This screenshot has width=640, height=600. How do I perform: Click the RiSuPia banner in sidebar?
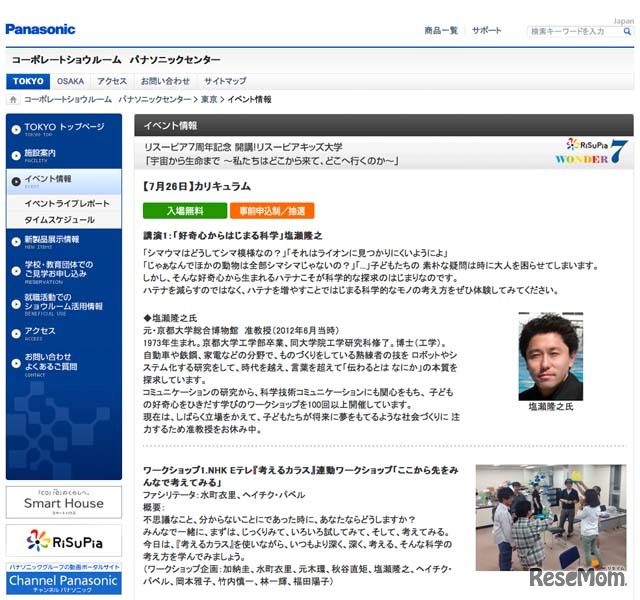coord(64,541)
